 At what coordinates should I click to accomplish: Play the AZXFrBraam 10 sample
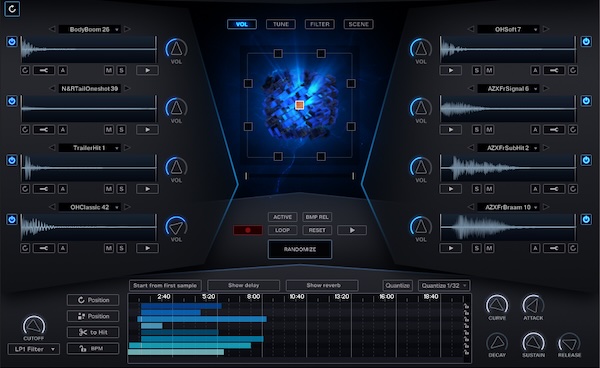point(450,248)
